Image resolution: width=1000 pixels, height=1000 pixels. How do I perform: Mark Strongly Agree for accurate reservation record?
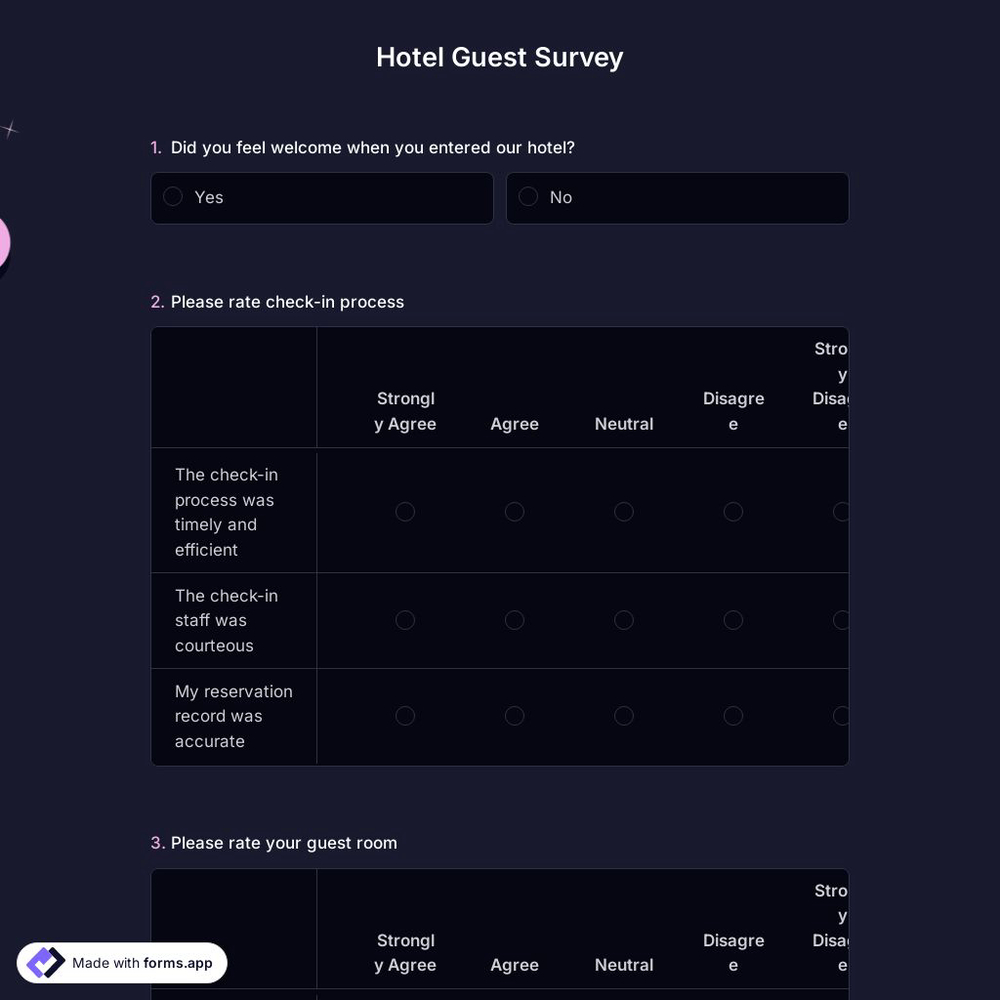pos(405,715)
